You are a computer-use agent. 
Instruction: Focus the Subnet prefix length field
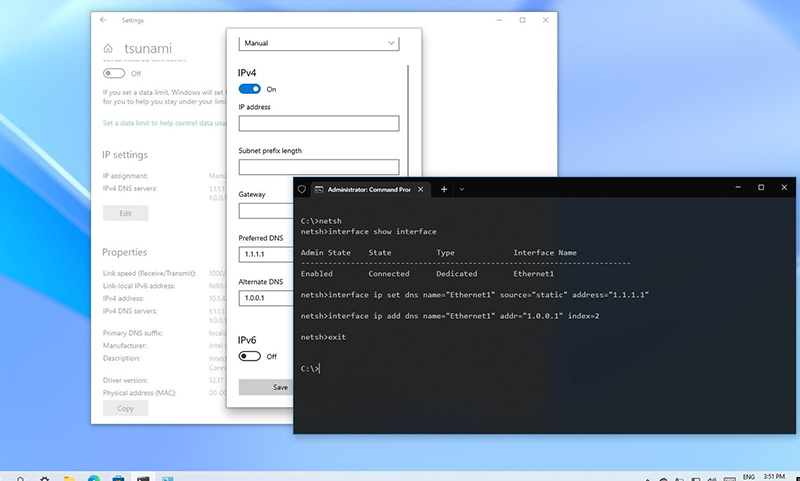coord(319,167)
